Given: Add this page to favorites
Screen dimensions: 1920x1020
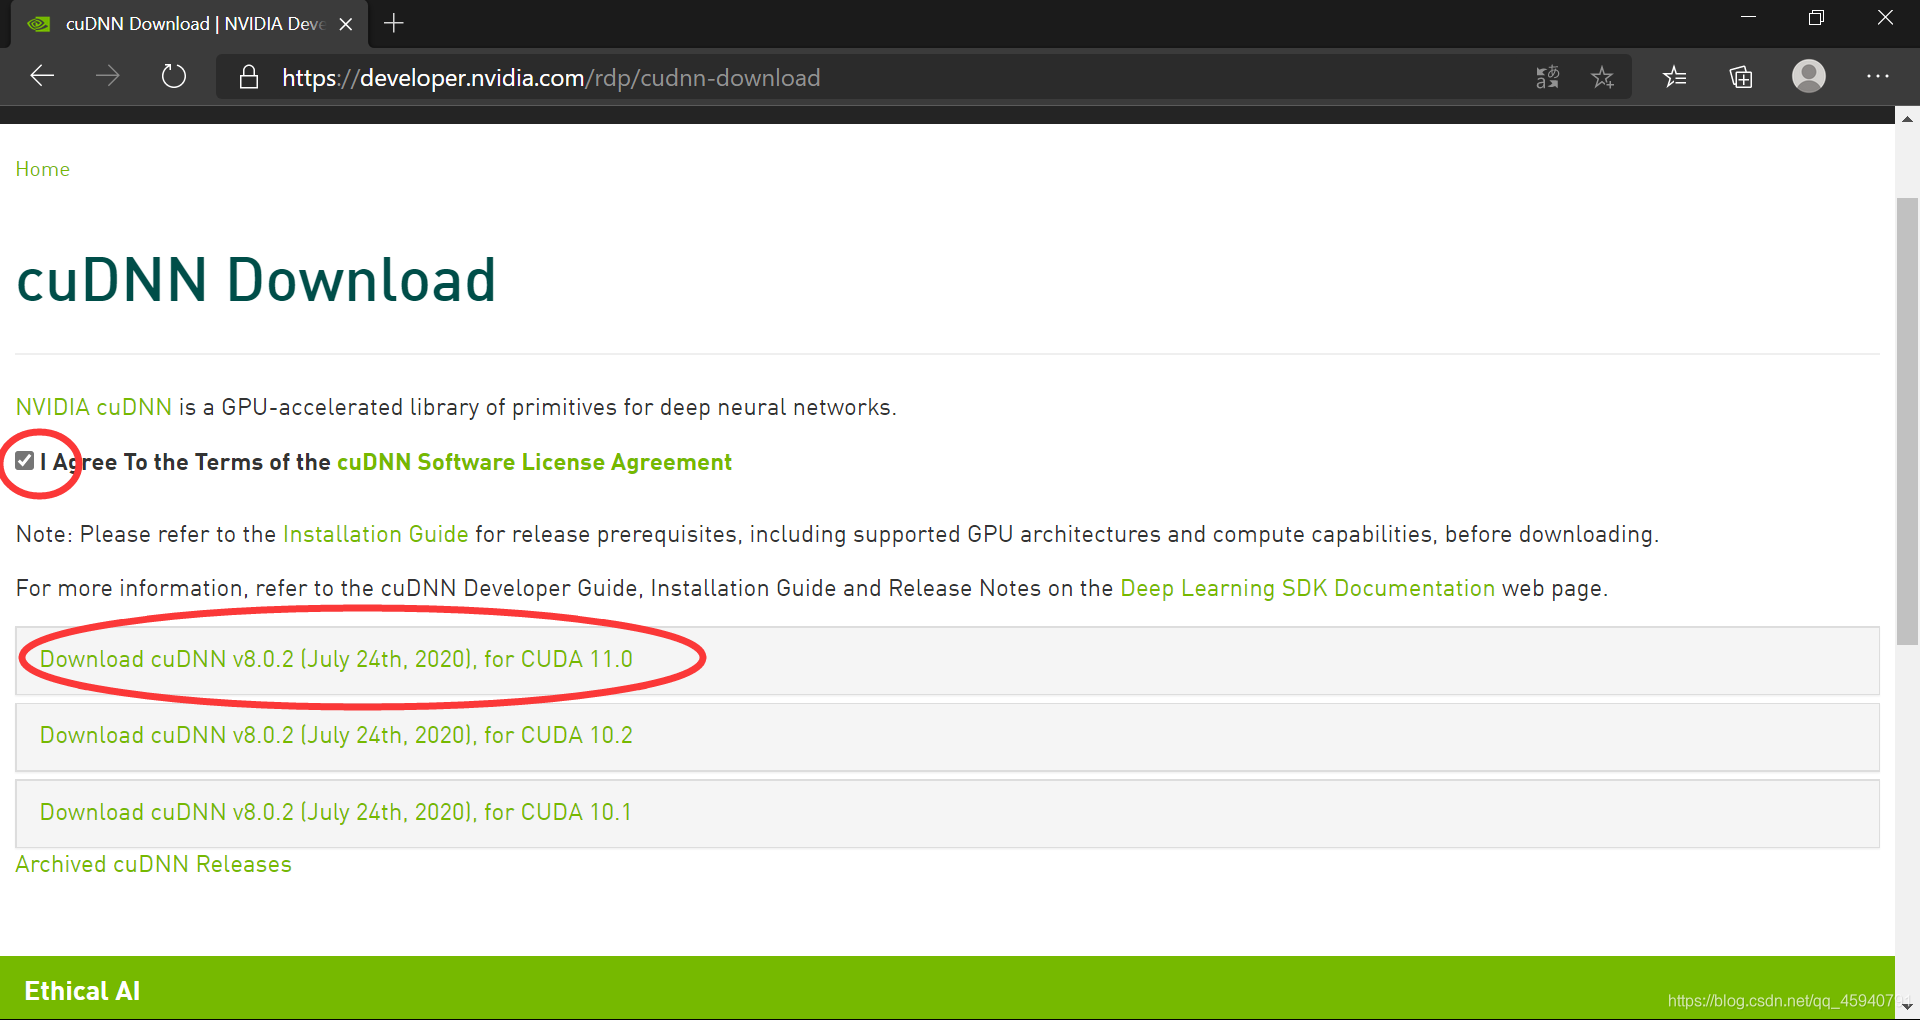Looking at the screenshot, I should pyautogui.click(x=1602, y=77).
